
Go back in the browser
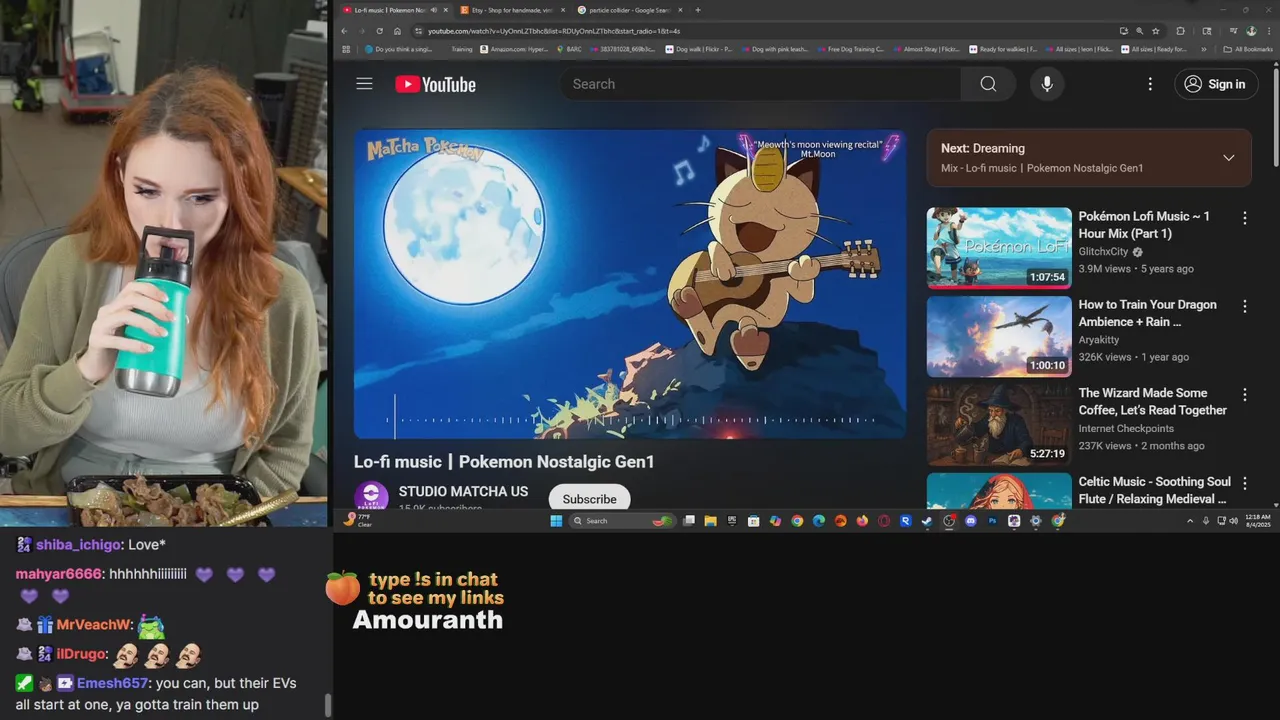(344, 31)
